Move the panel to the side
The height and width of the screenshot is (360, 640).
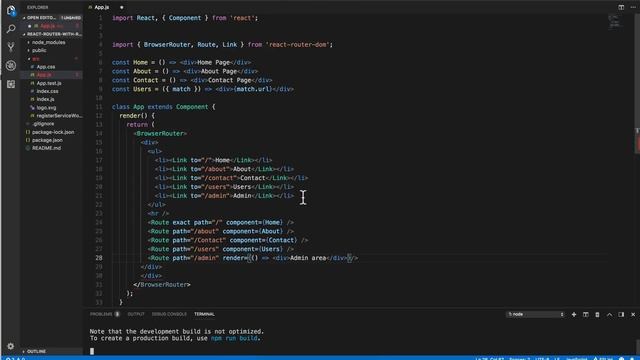621,314
